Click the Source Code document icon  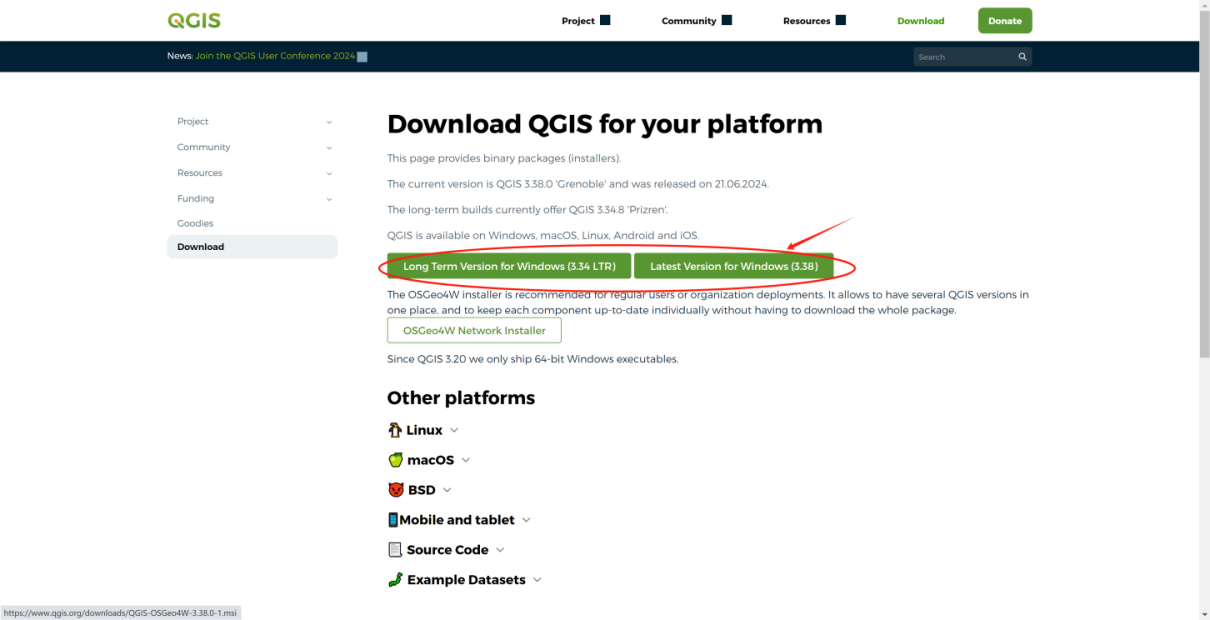[x=395, y=550]
